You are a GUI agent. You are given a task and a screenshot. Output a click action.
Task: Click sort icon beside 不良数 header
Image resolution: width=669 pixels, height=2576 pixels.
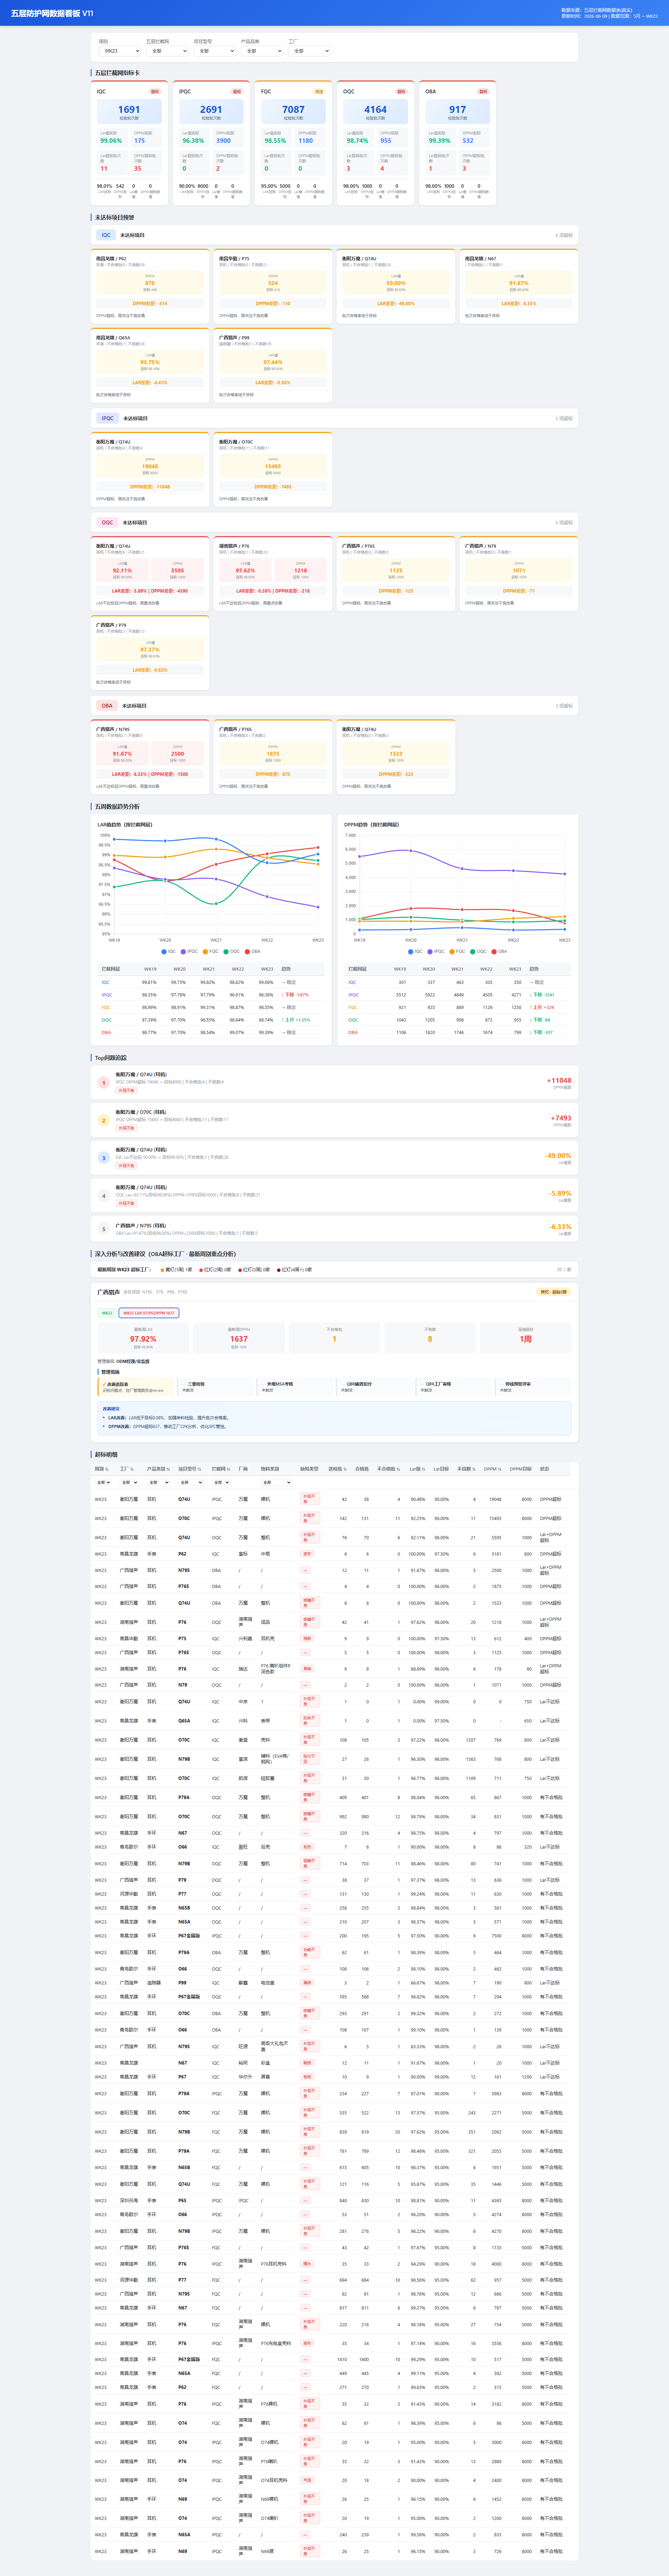[474, 1469]
